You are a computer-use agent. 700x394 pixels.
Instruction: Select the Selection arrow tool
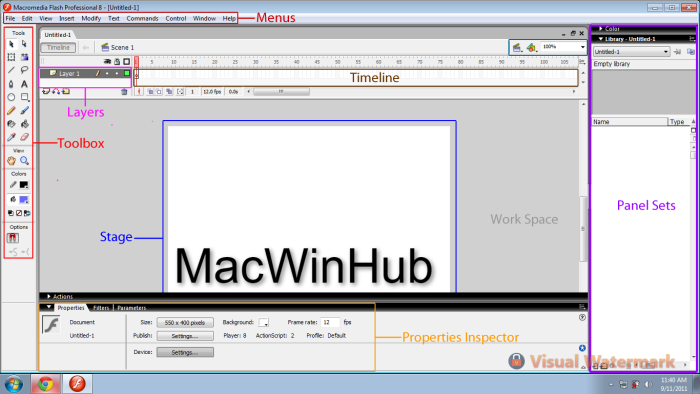12,44
